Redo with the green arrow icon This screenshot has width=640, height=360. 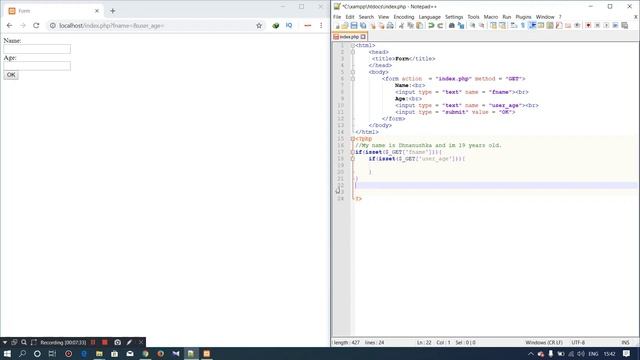click(x=440, y=26)
